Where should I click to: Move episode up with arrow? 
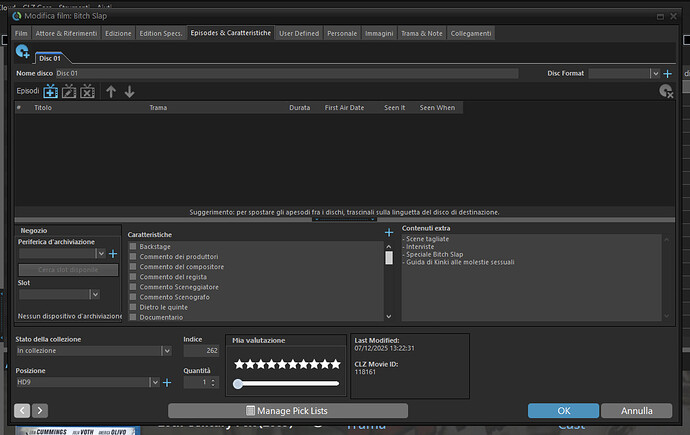[111, 91]
